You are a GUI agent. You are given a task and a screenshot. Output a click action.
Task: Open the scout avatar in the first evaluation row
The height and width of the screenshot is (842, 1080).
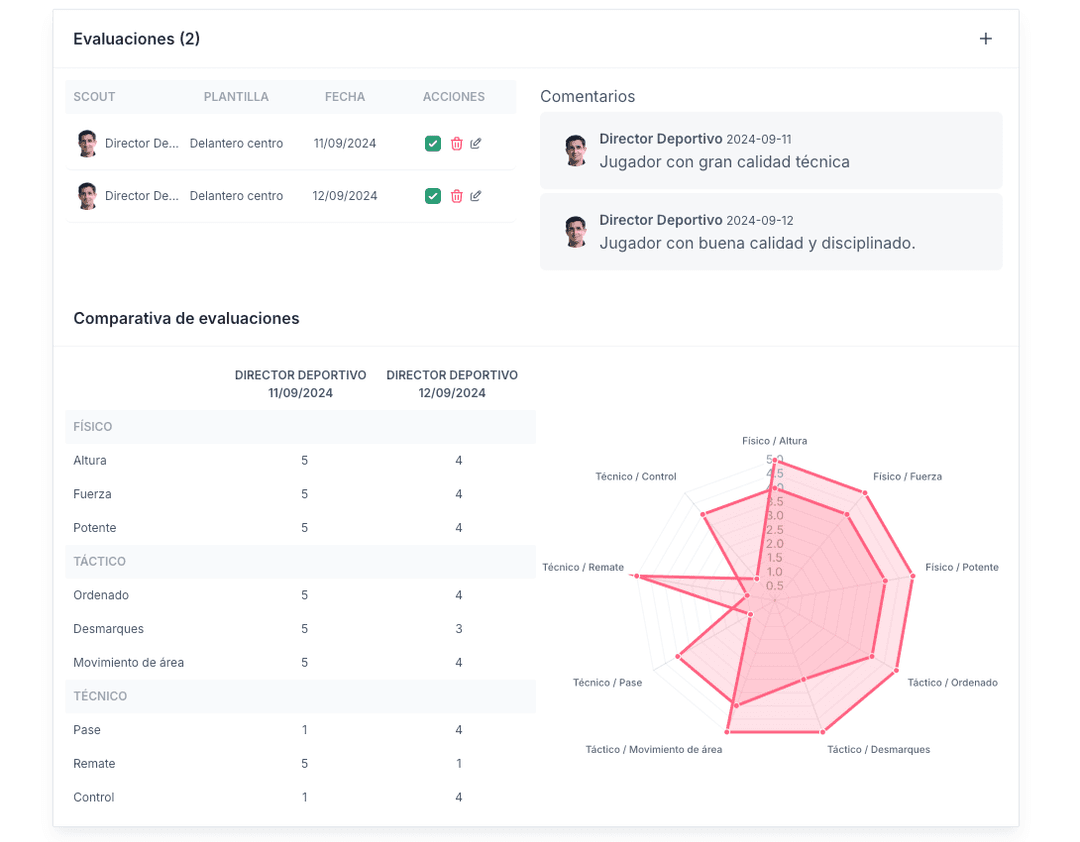(x=87, y=143)
